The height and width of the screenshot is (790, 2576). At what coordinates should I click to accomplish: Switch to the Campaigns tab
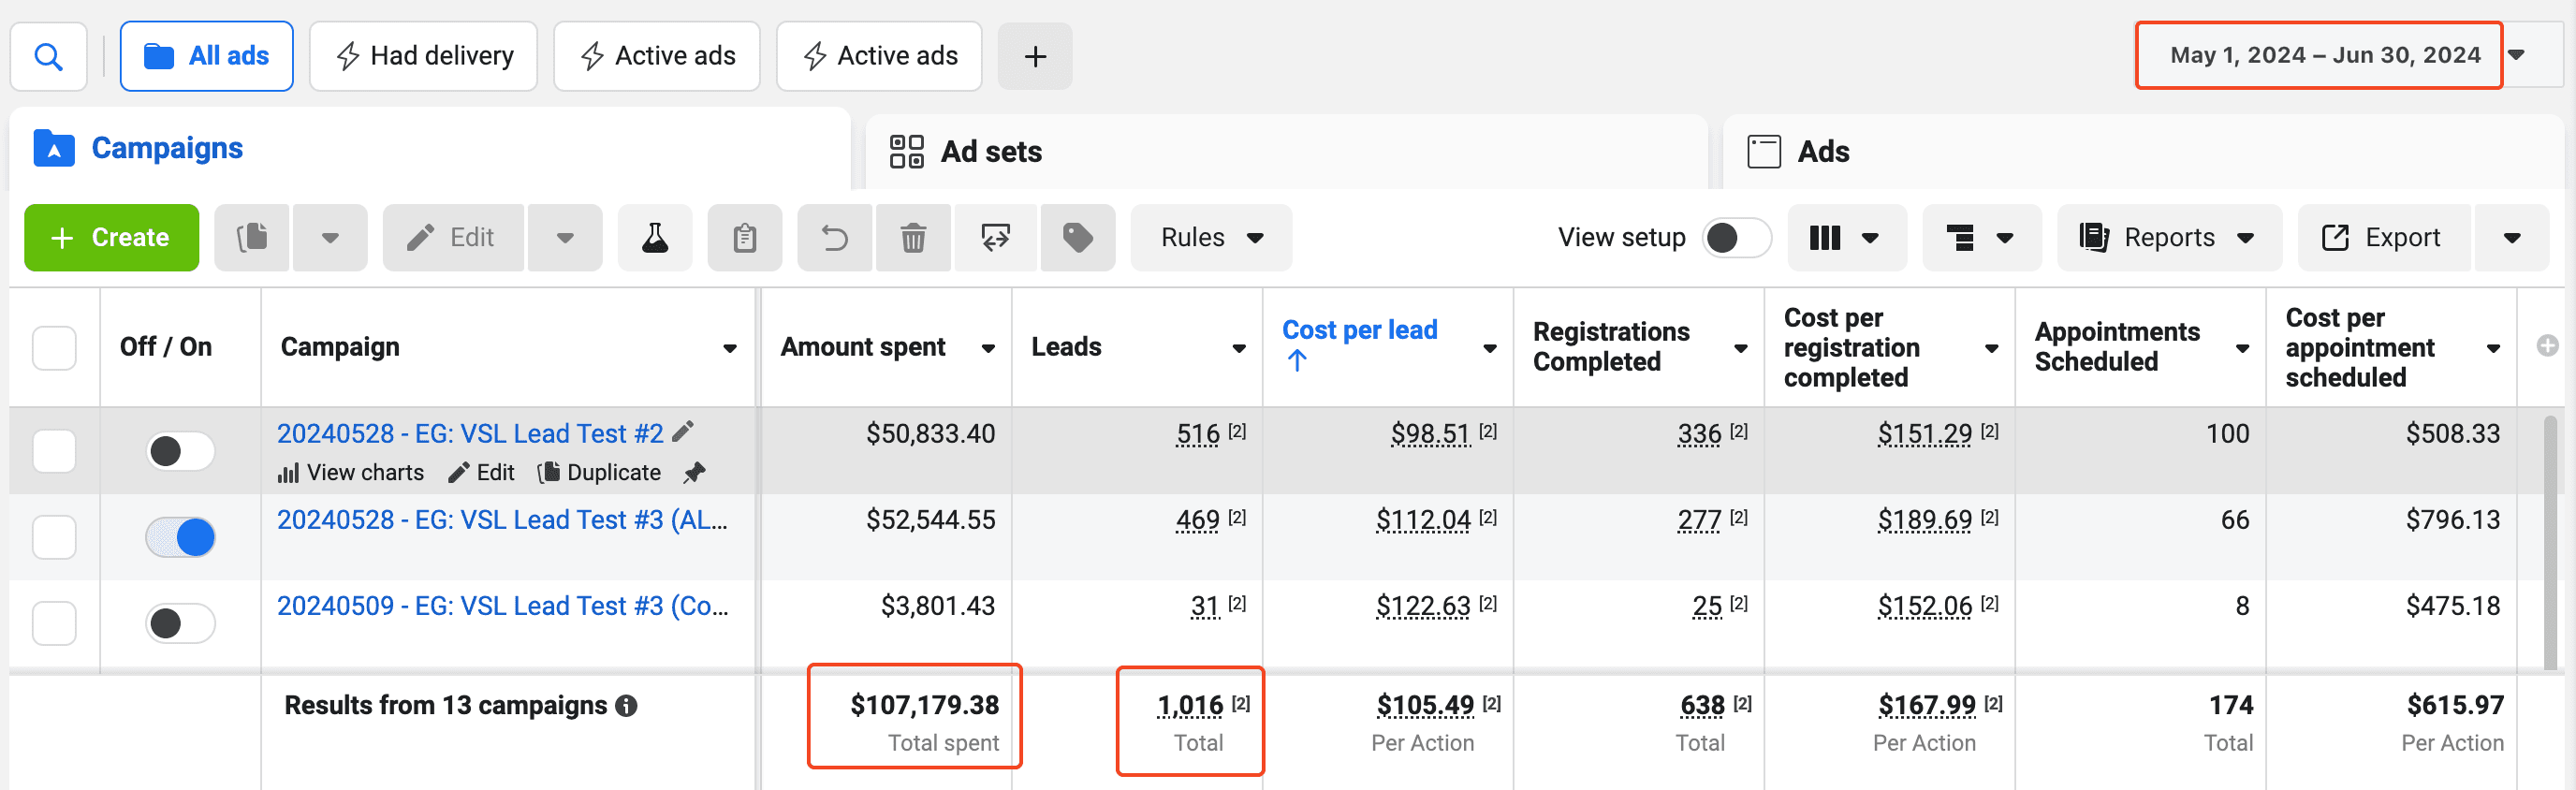pyautogui.click(x=430, y=149)
